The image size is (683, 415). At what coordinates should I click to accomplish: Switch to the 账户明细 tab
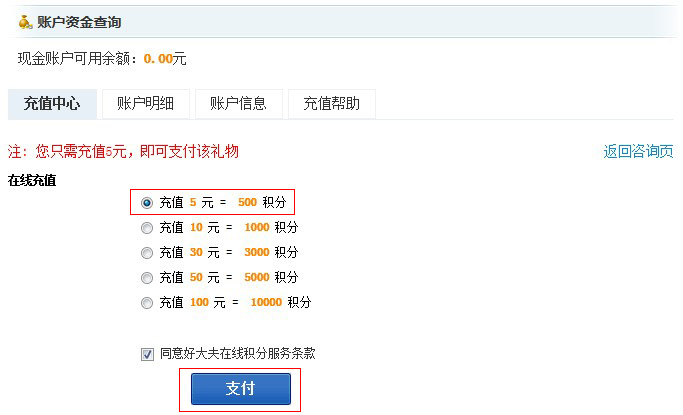coord(146,104)
